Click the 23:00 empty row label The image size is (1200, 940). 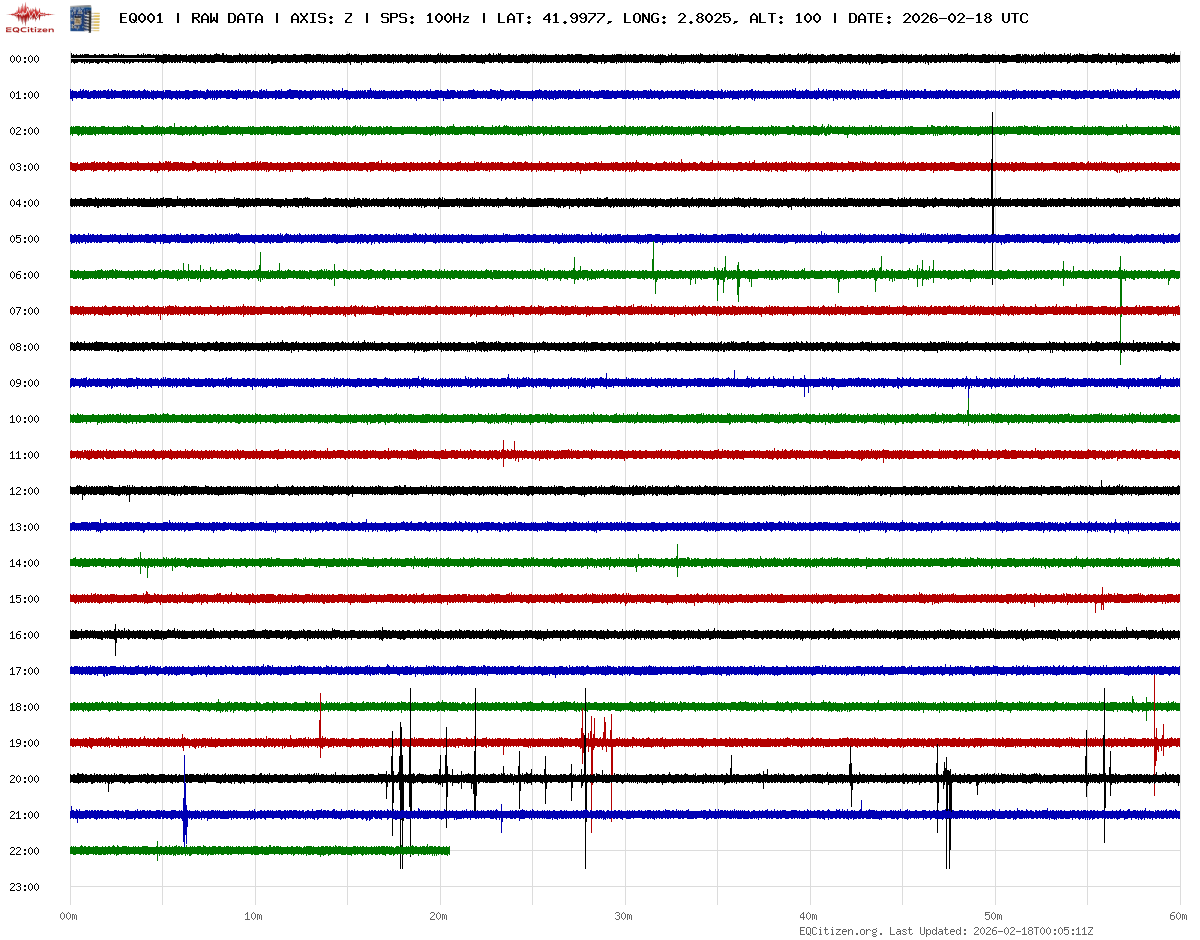click(24, 887)
